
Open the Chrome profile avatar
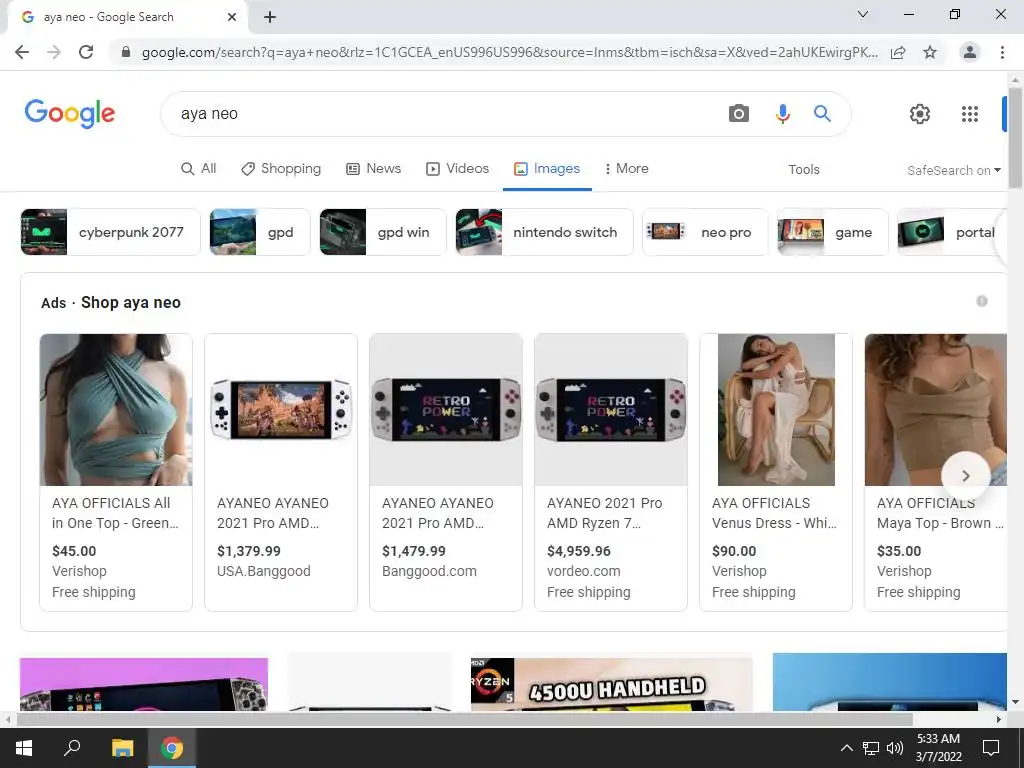click(970, 52)
